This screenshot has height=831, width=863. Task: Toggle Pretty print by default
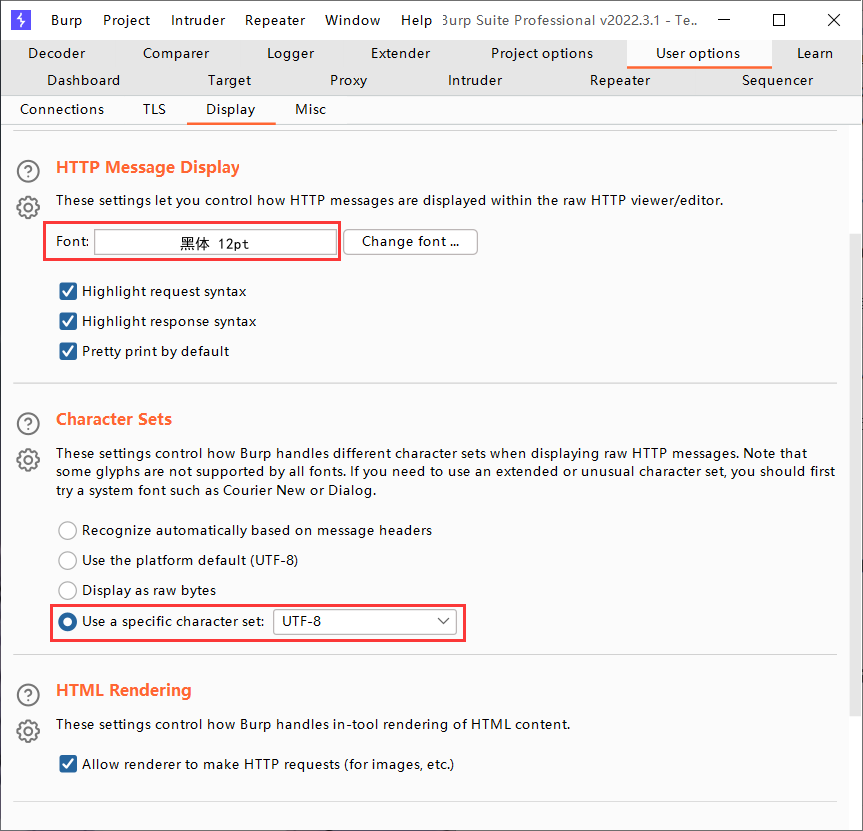click(x=68, y=351)
